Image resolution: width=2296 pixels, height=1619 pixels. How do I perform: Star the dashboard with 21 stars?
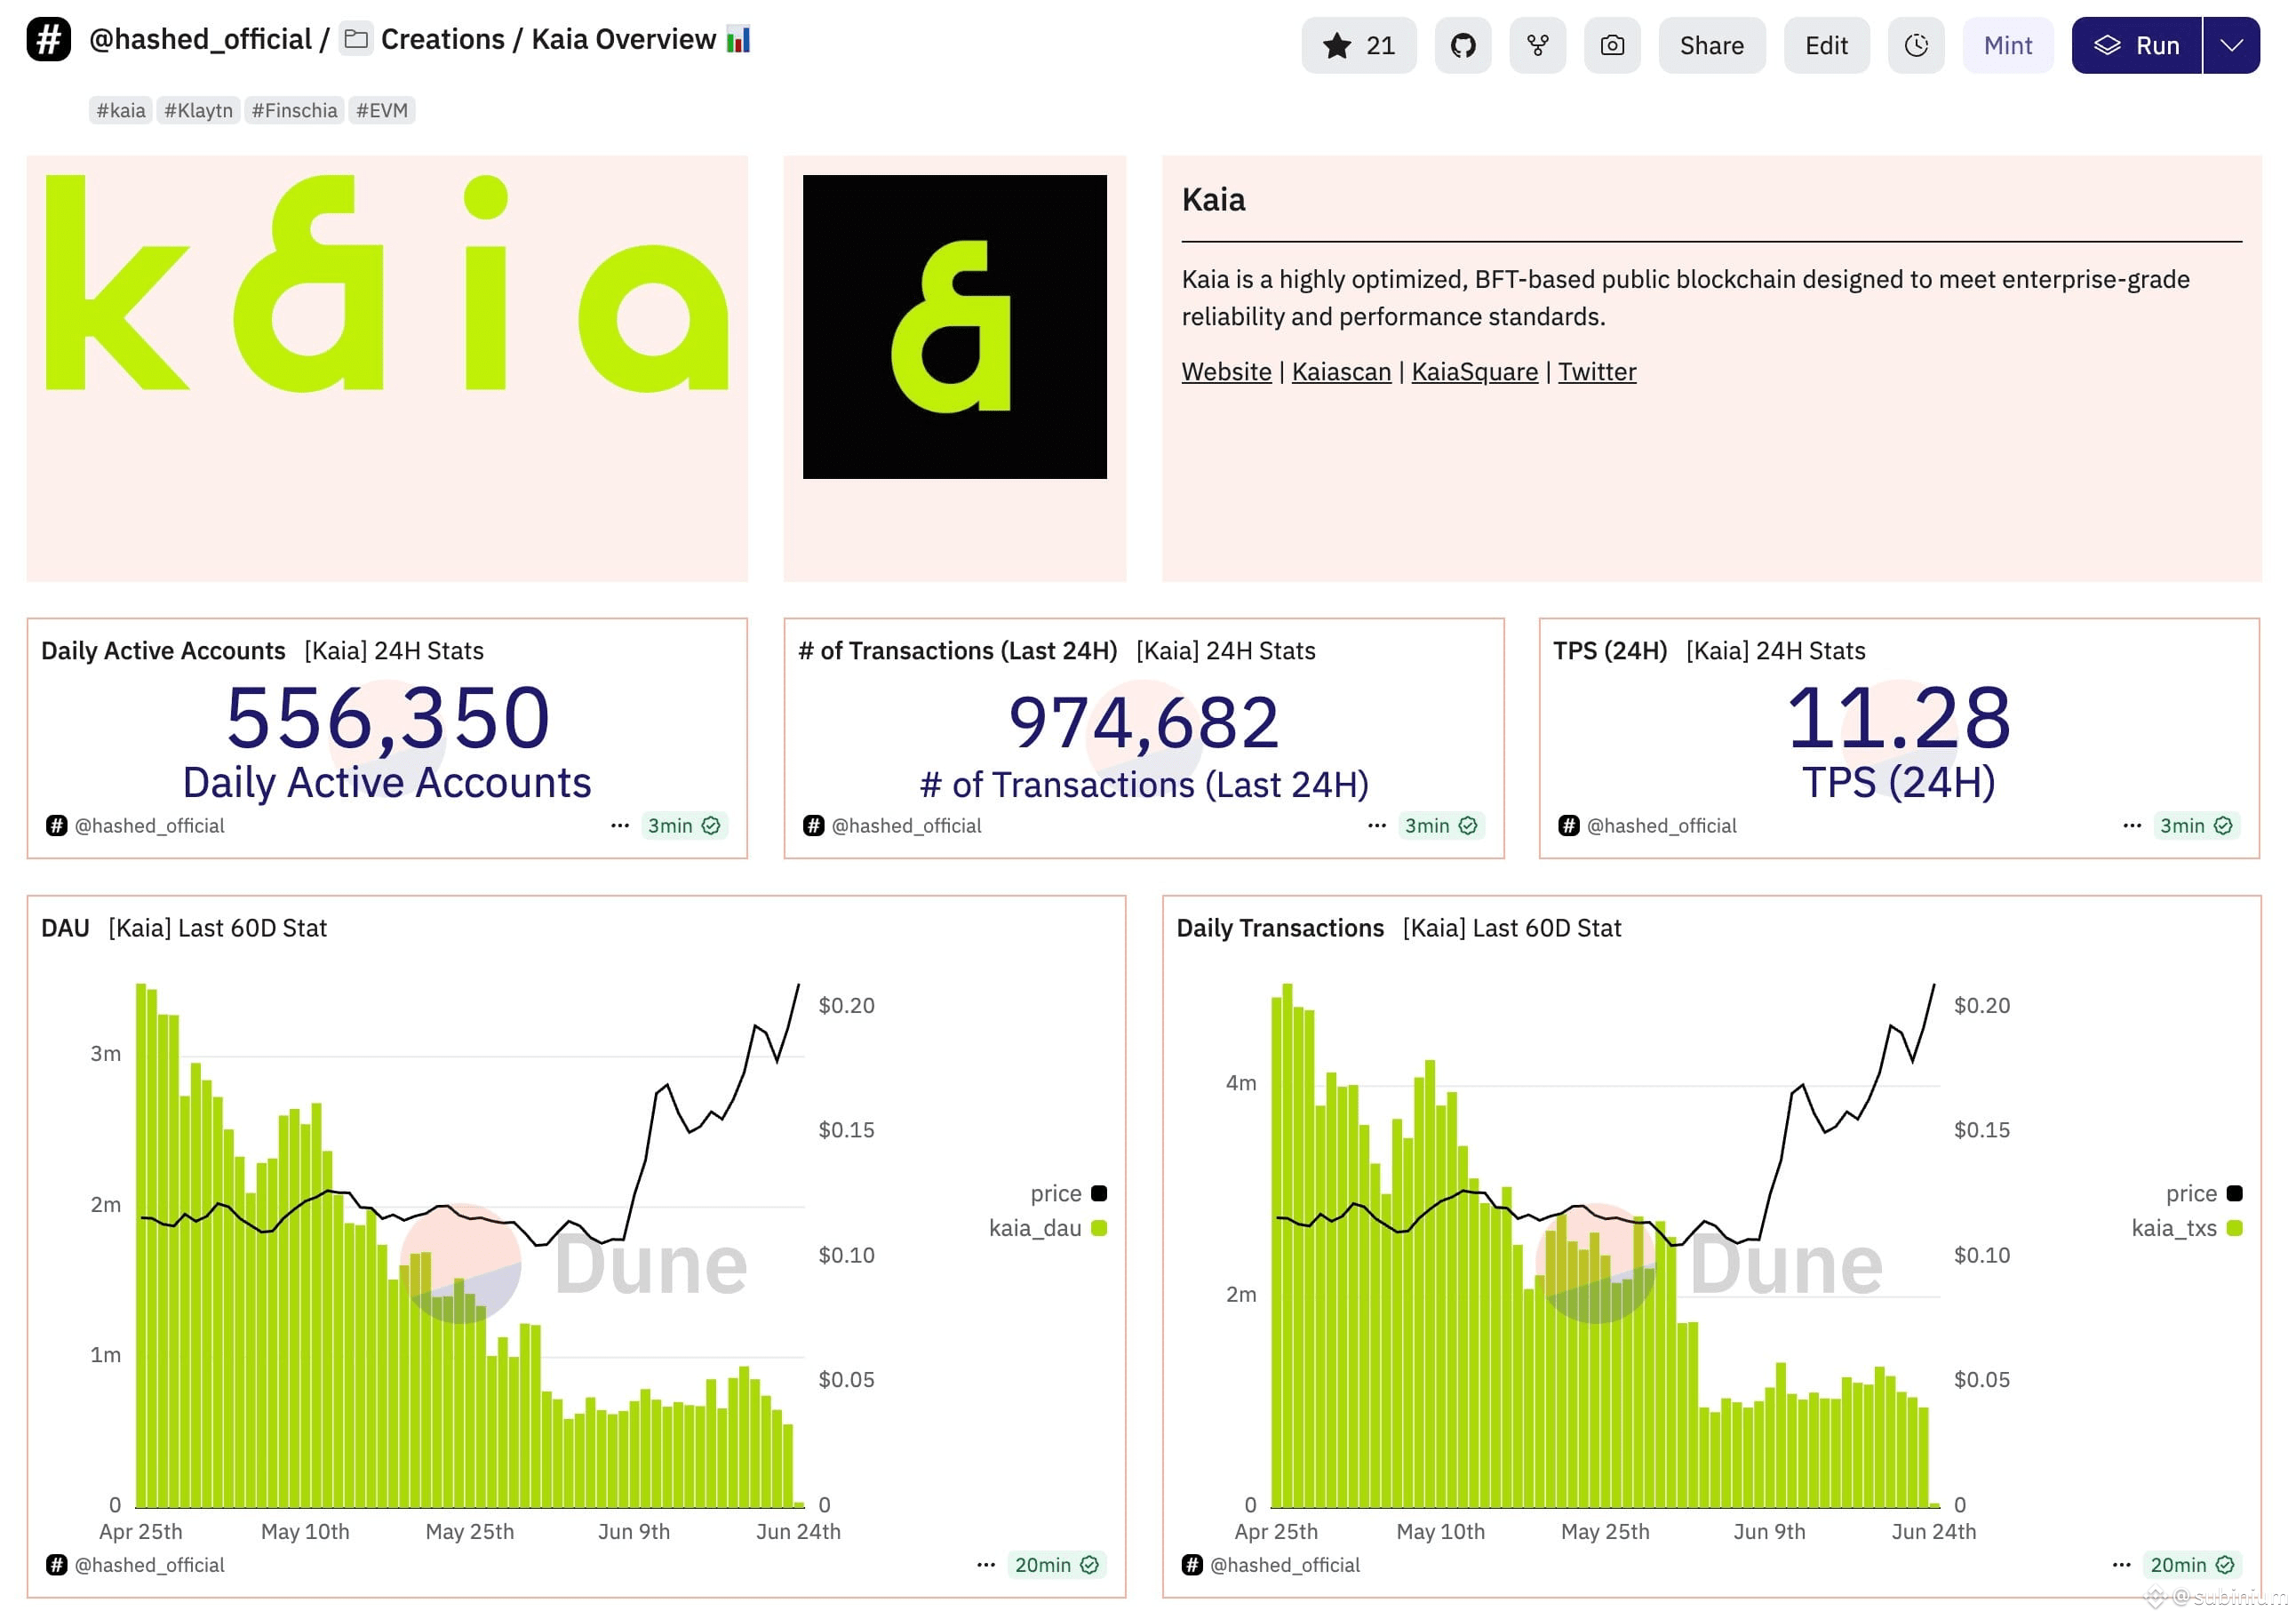[1359, 45]
